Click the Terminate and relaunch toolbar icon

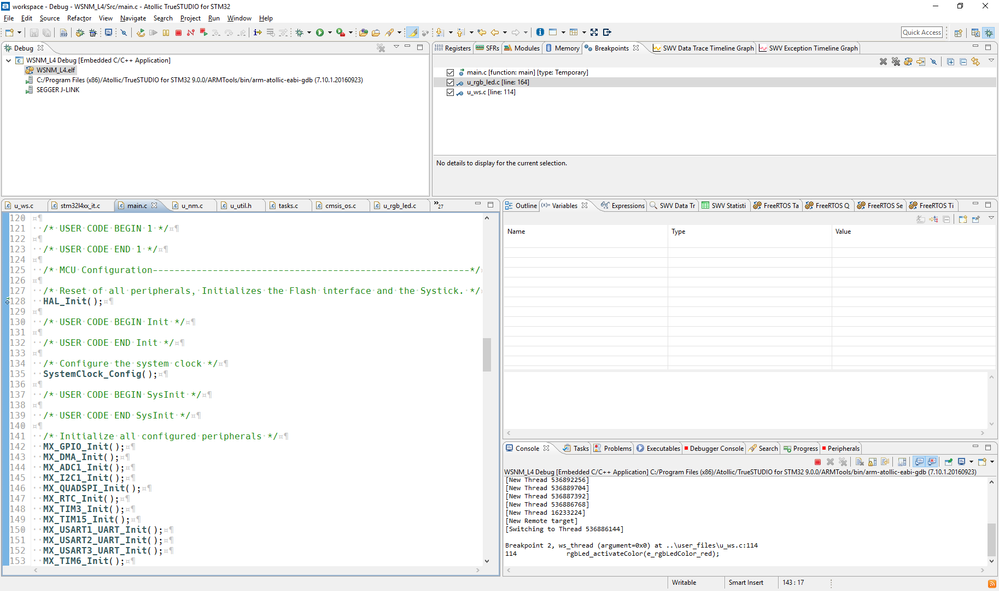204,32
